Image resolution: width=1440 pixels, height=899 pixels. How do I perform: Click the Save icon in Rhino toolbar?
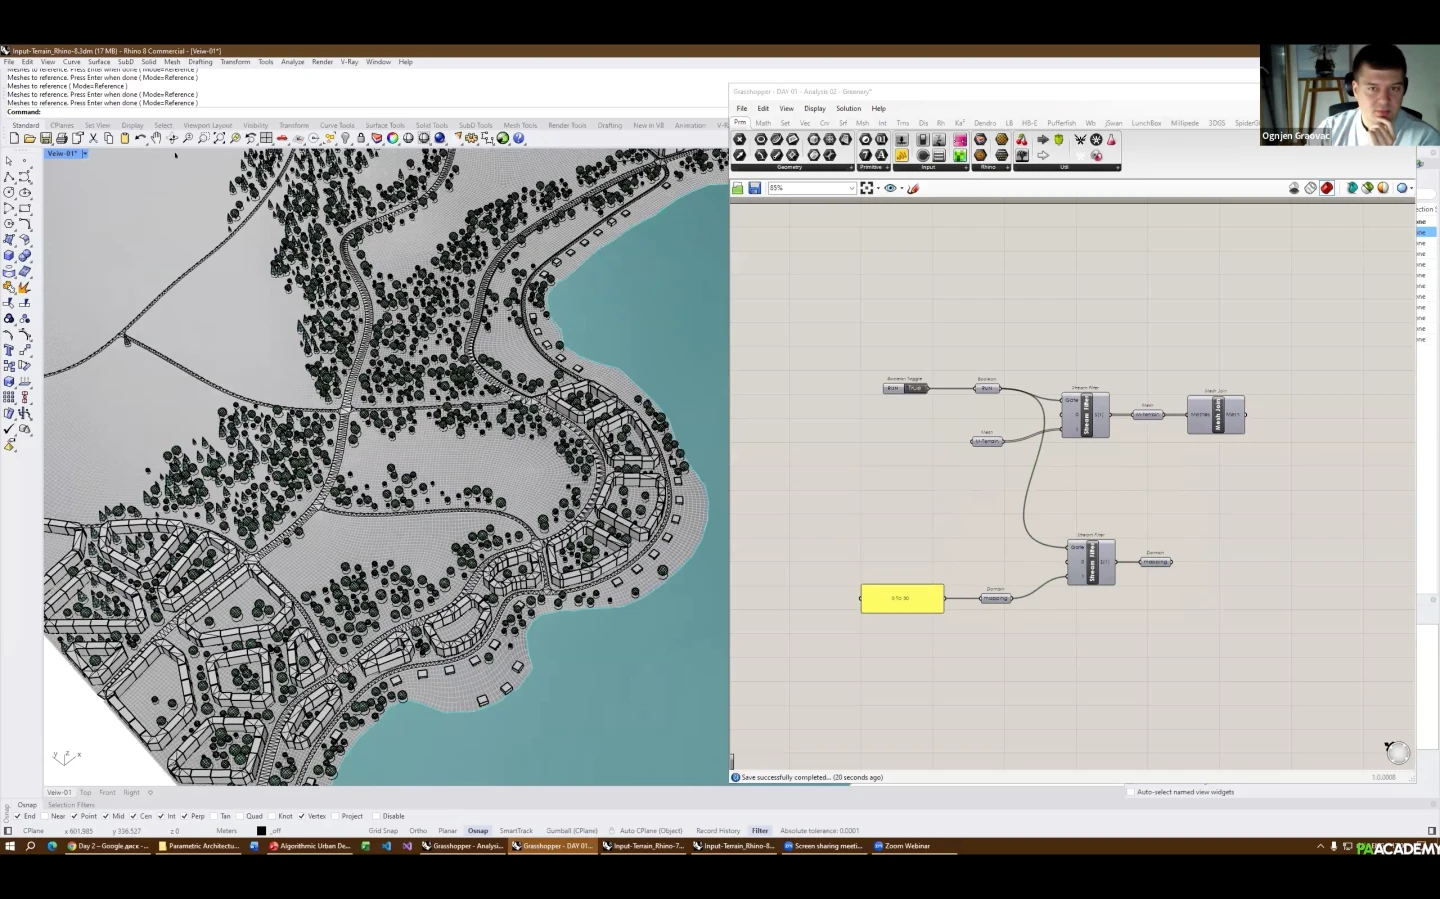pos(45,139)
